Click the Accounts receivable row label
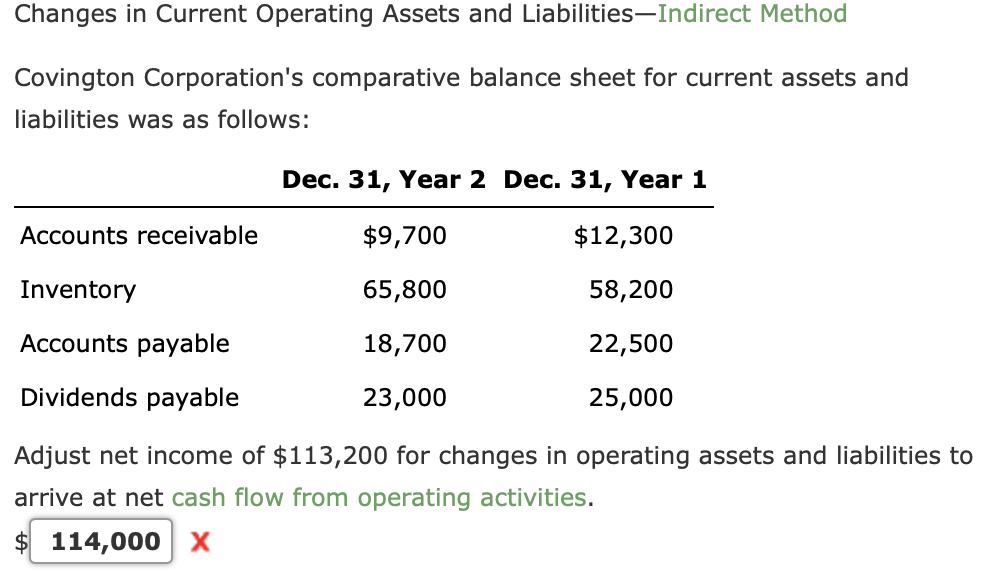Screen dimensions: 994x578 (138, 235)
